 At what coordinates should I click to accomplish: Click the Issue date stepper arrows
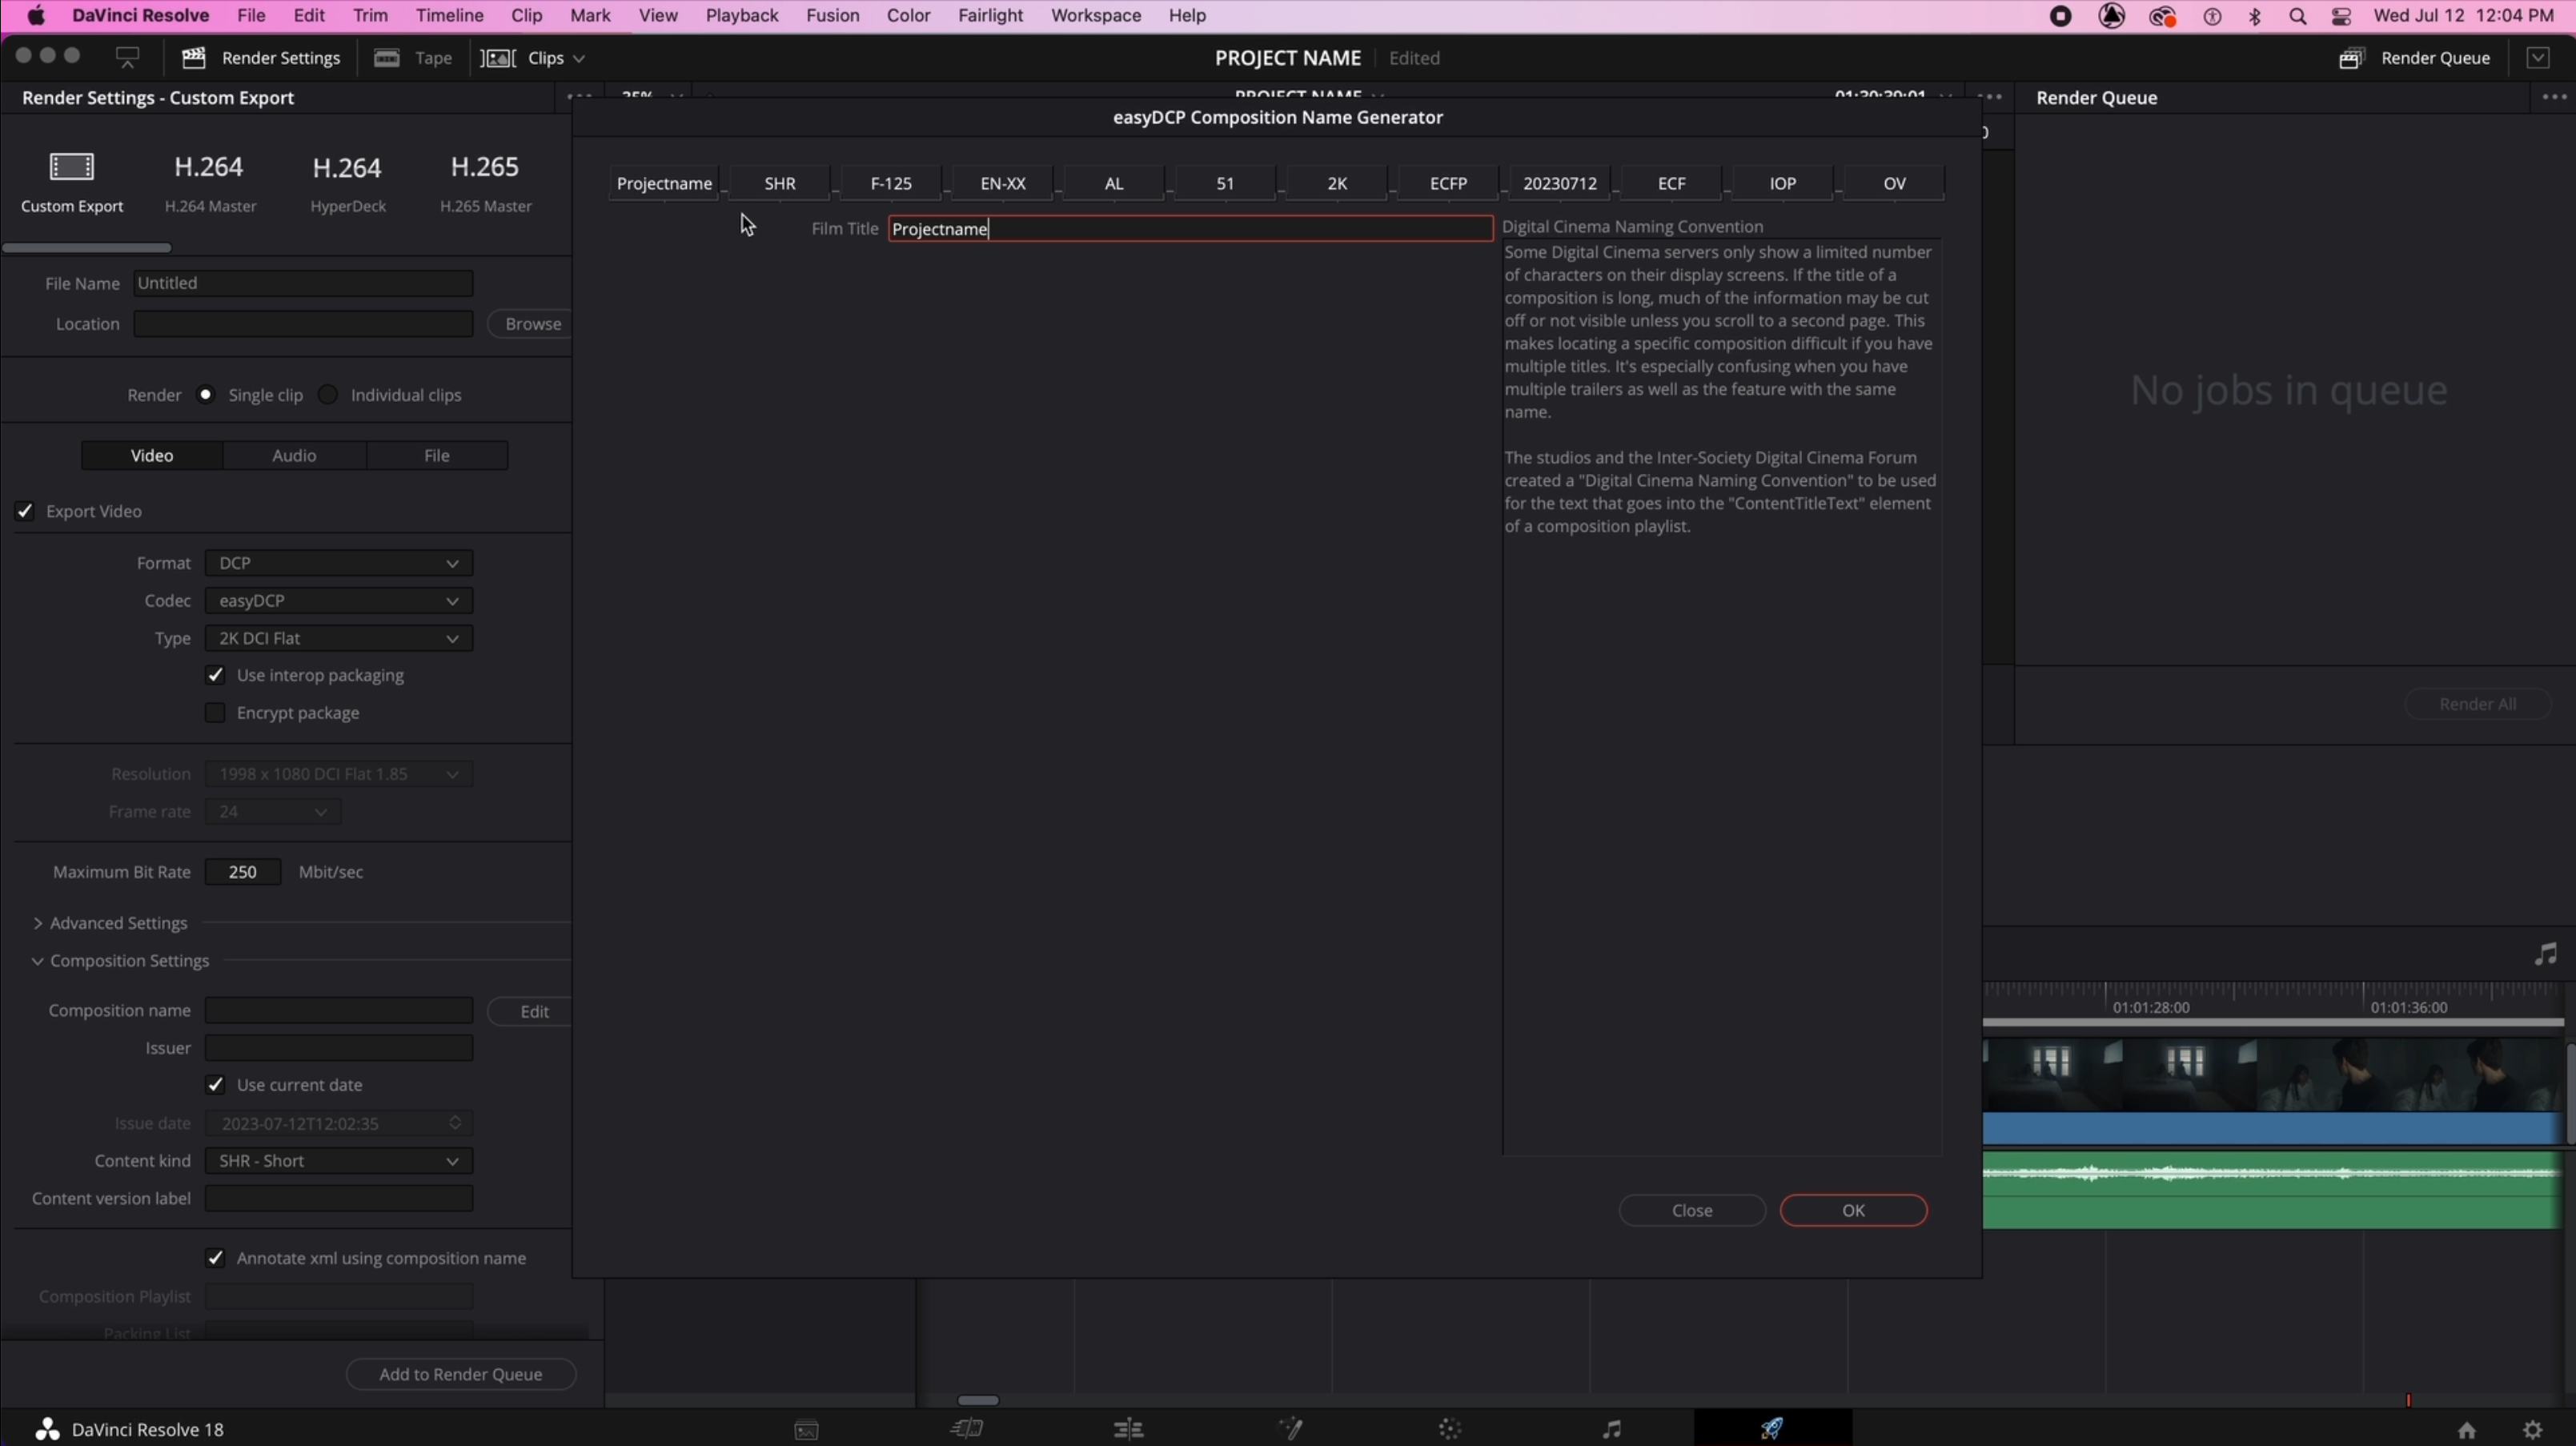[x=455, y=1123]
